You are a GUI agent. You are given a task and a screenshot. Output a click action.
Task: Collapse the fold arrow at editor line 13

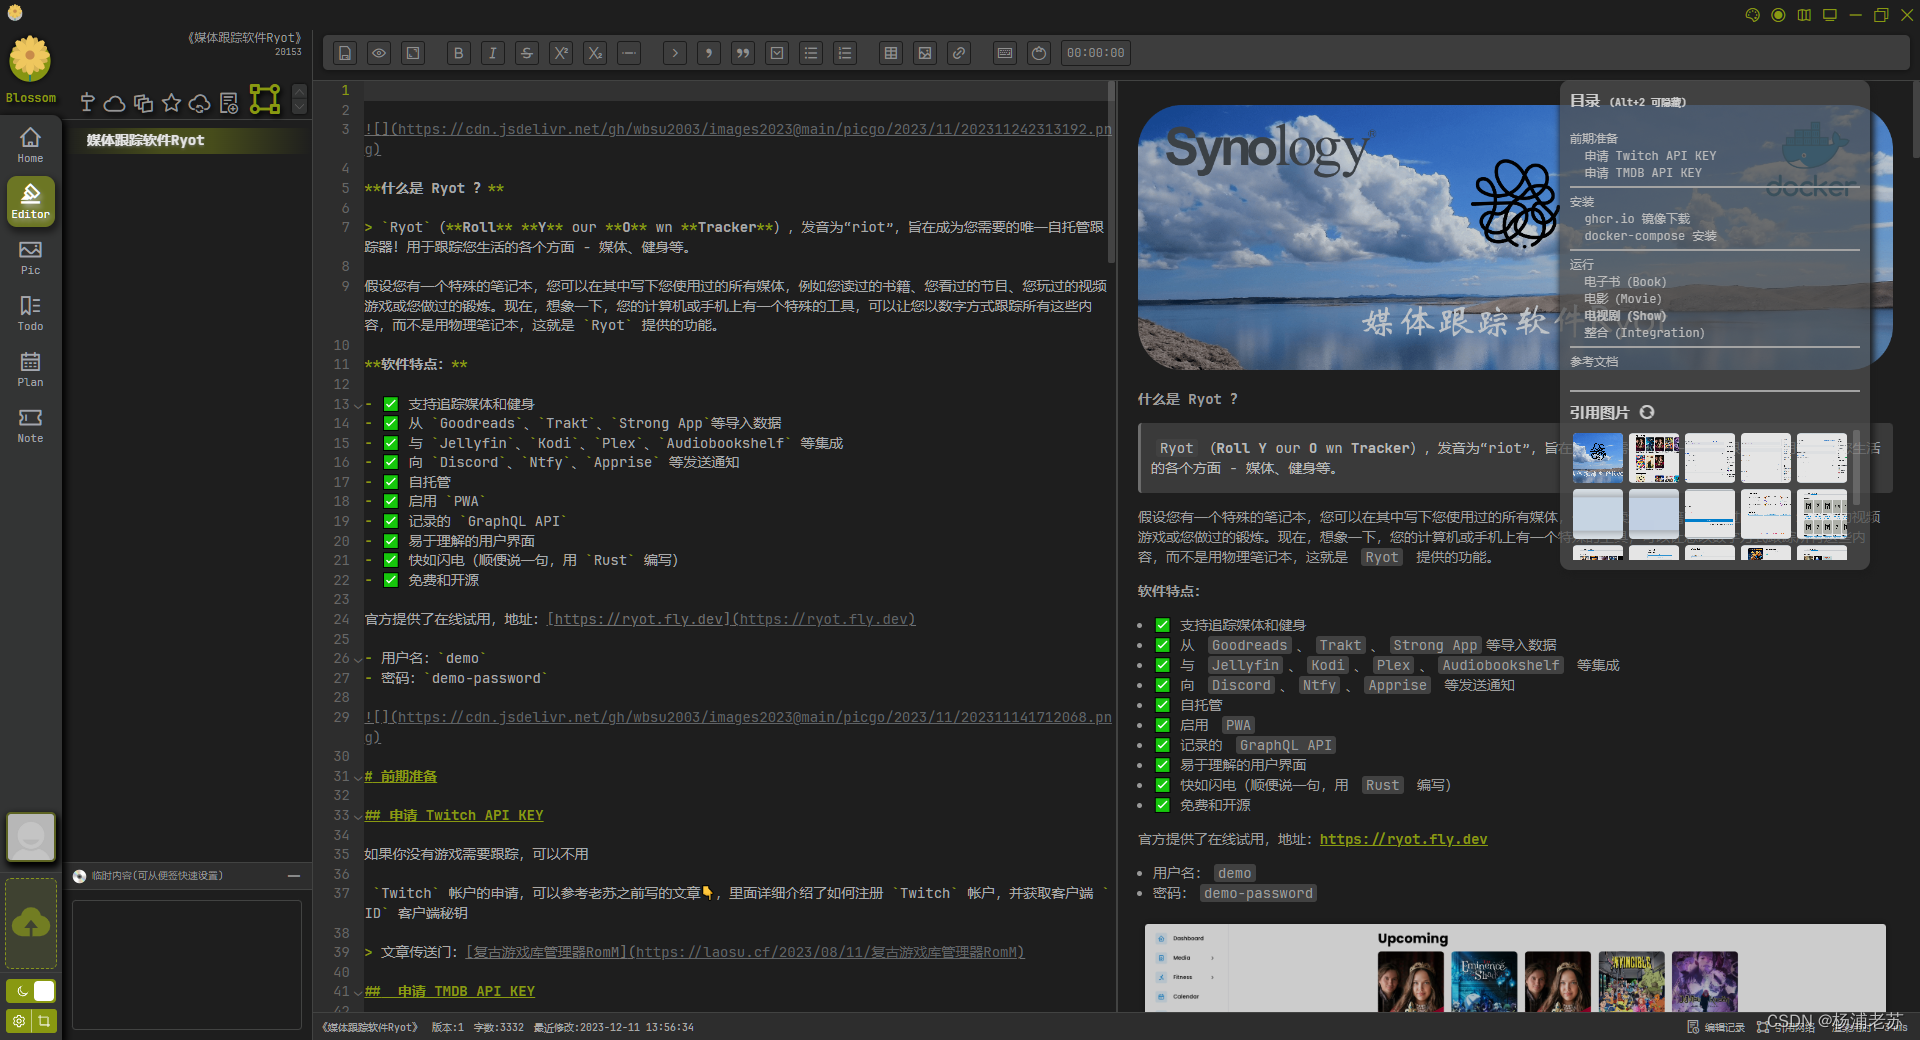(358, 405)
